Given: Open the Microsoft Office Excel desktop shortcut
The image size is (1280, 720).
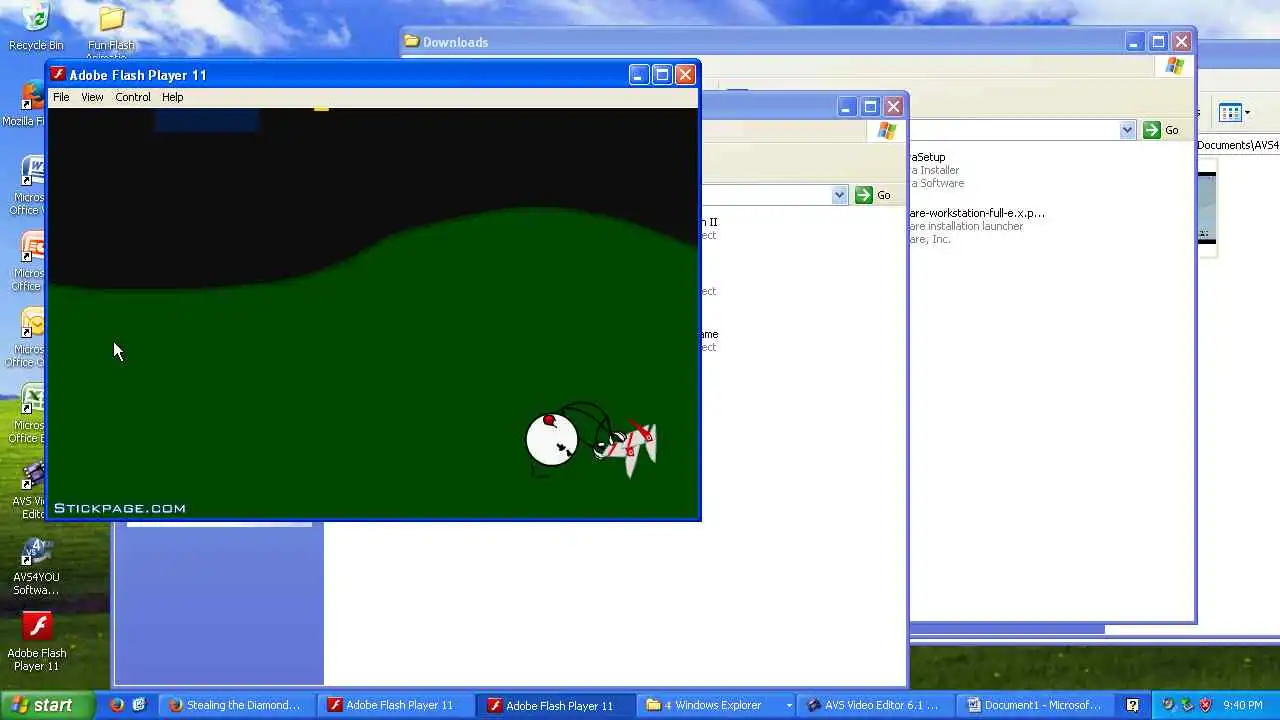Looking at the screenshot, I should pos(30,414).
